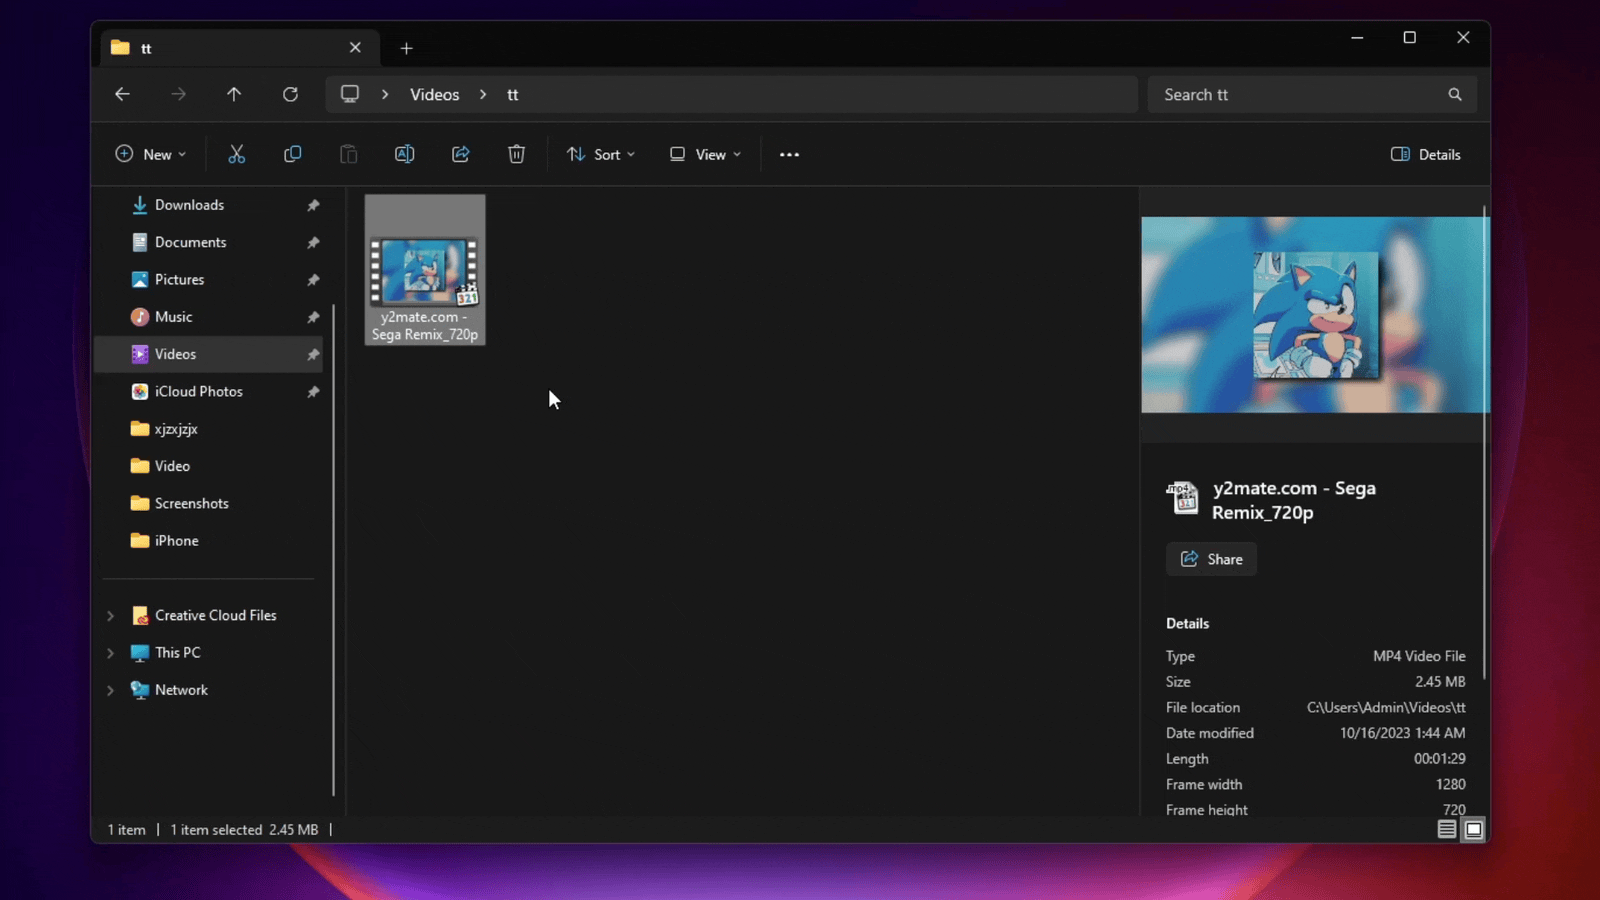Click the Rename icon in toolbar

pyautogui.click(x=404, y=154)
